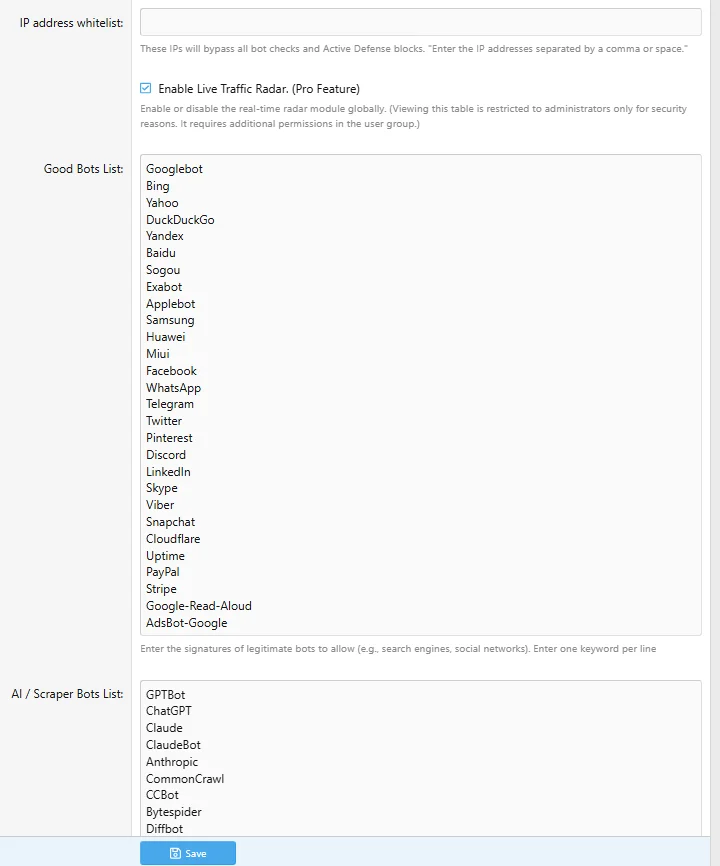Click the GPTBot line in AI bots
720x866 pixels.
click(x=166, y=695)
